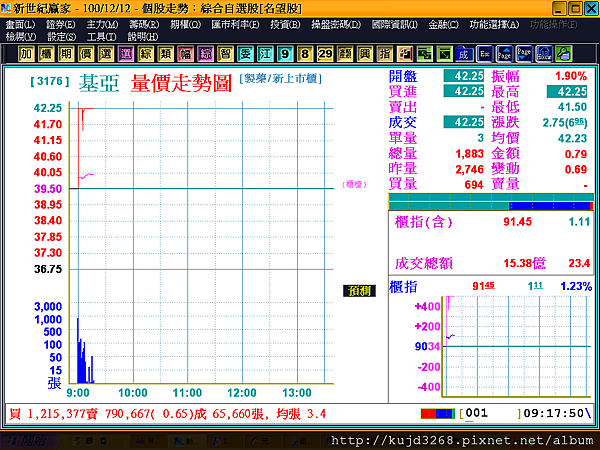Open the 操盤密碼(D) menu
Viewport: 600px width, 450px height.
tap(336, 24)
